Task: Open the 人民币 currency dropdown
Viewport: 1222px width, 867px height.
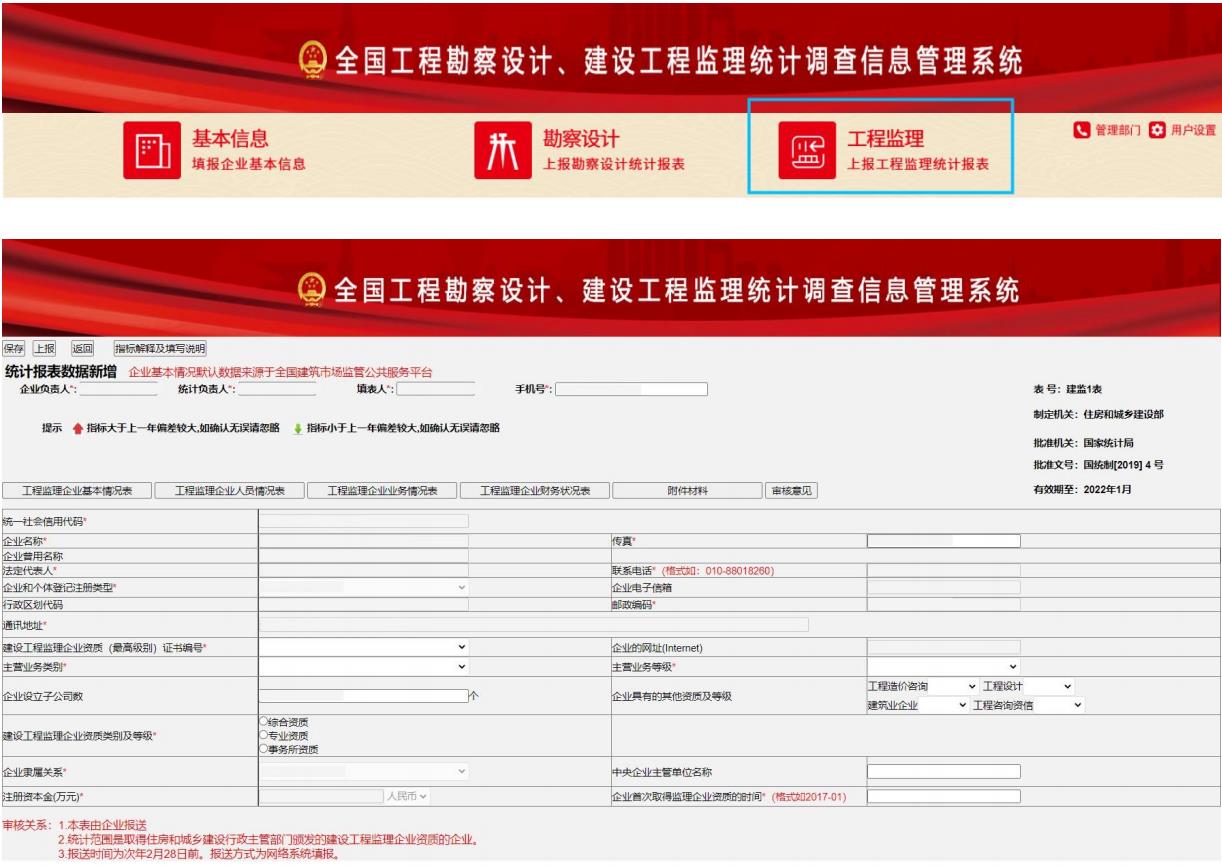Action: tap(410, 796)
